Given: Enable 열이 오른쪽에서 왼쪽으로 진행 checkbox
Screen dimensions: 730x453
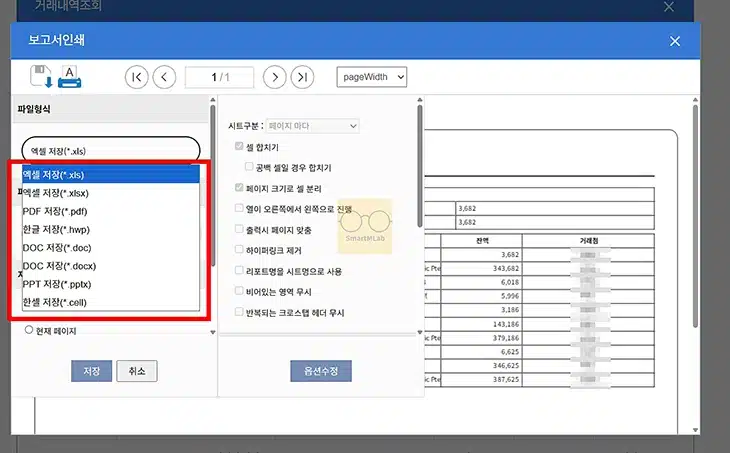Looking at the screenshot, I should pyautogui.click(x=239, y=208).
